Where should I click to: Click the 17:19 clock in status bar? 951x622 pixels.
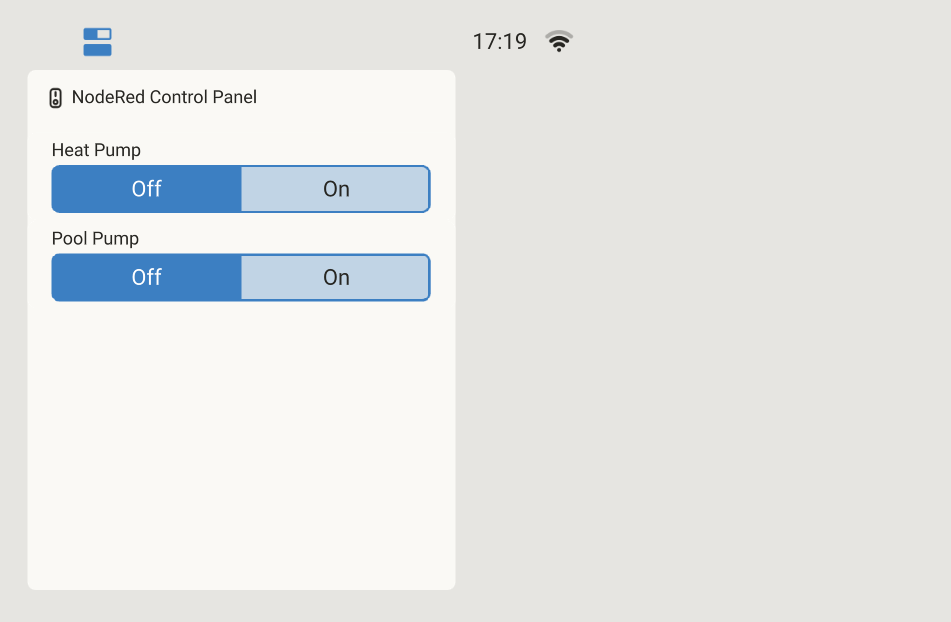pyautogui.click(x=499, y=42)
